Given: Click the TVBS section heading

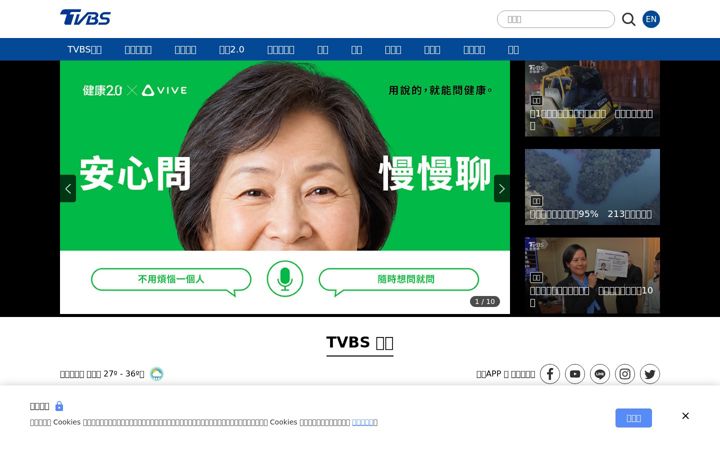Looking at the screenshot, I should pyautogui.click(x=360, y=343).
